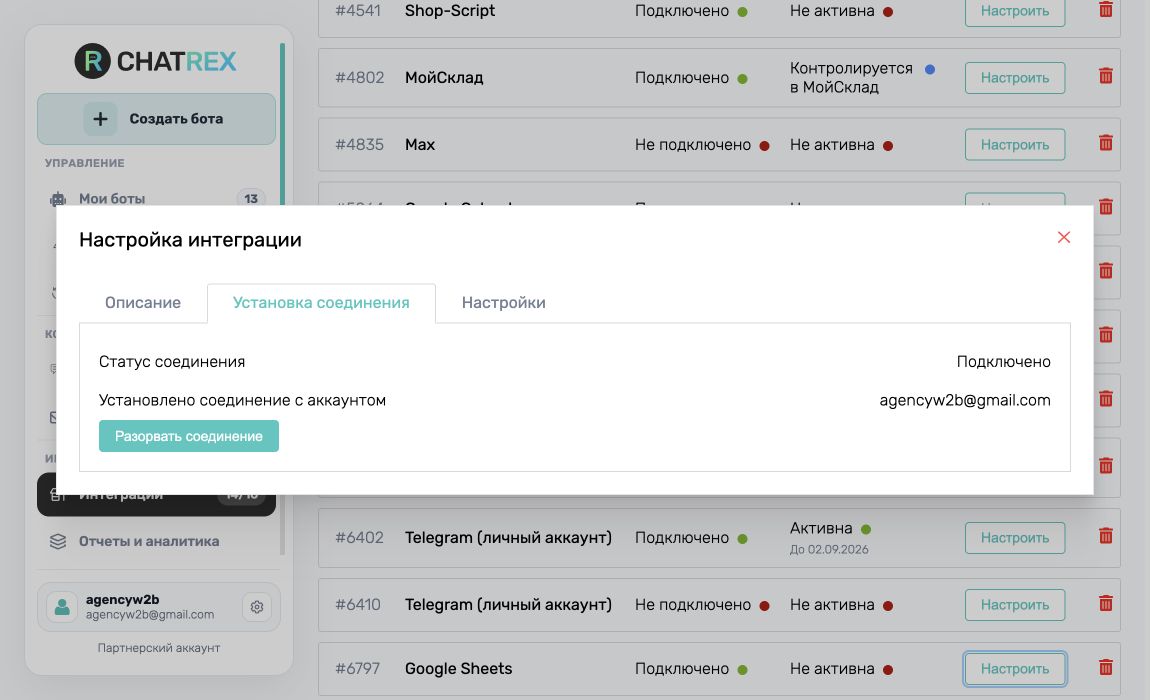The width and height of the screenshot is (1150, 700).
Task: Delete the Shop-Script integration
Action: coord(1105,10)
